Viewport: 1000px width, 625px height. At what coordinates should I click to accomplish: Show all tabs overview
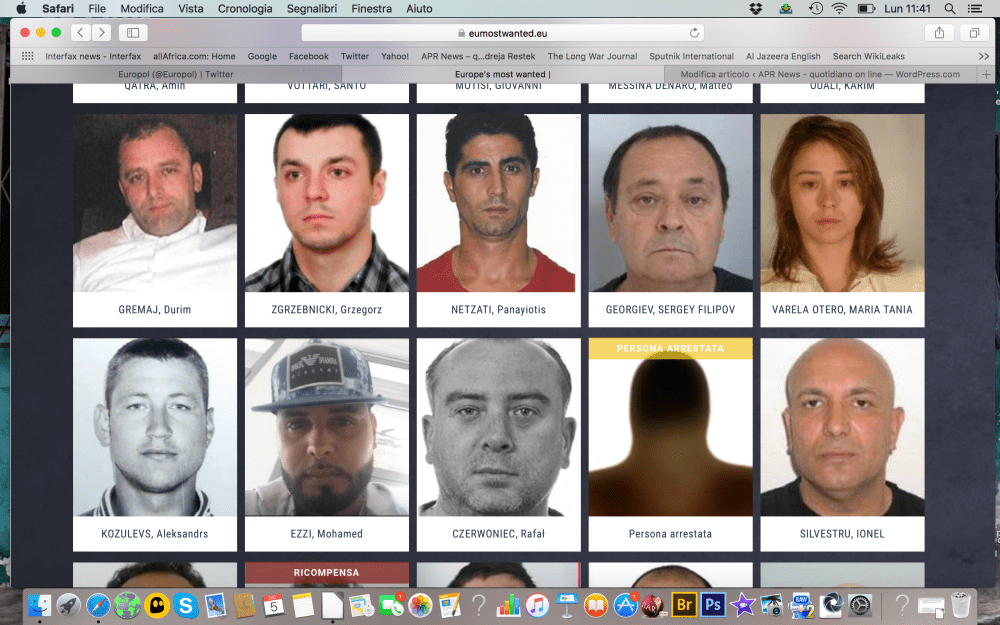[x=974, y=33]
